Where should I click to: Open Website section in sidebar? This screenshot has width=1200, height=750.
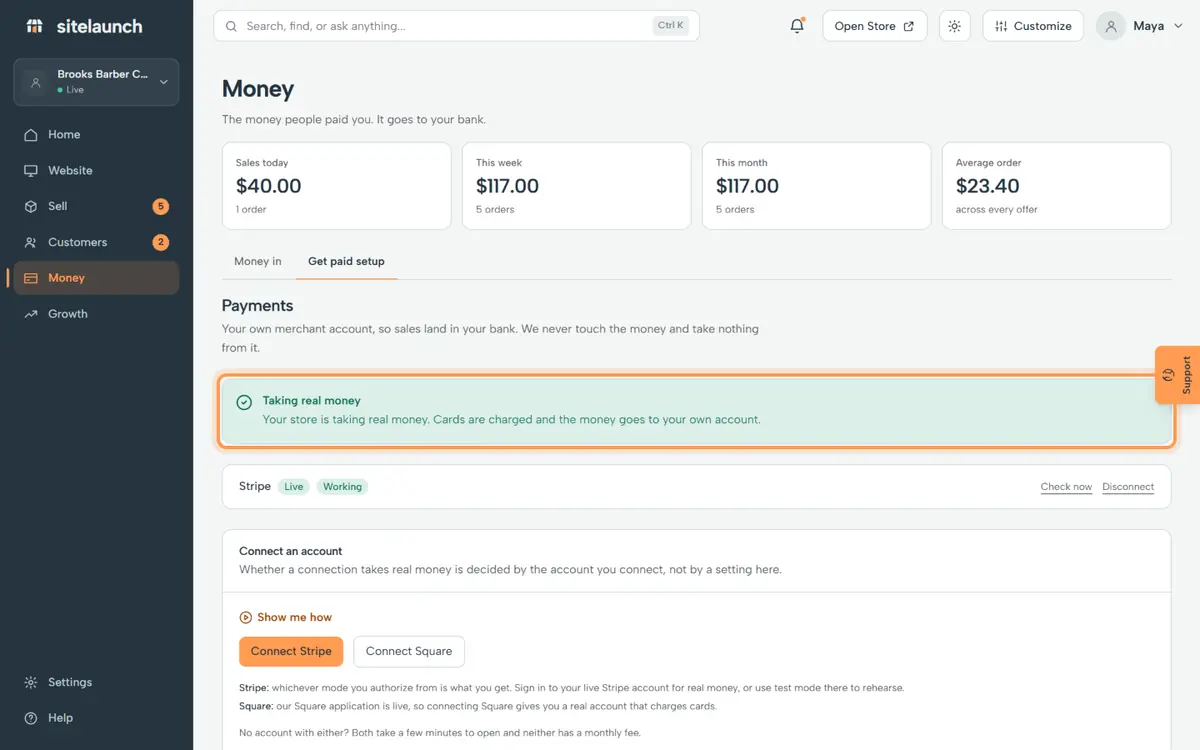tap(96, 171)
